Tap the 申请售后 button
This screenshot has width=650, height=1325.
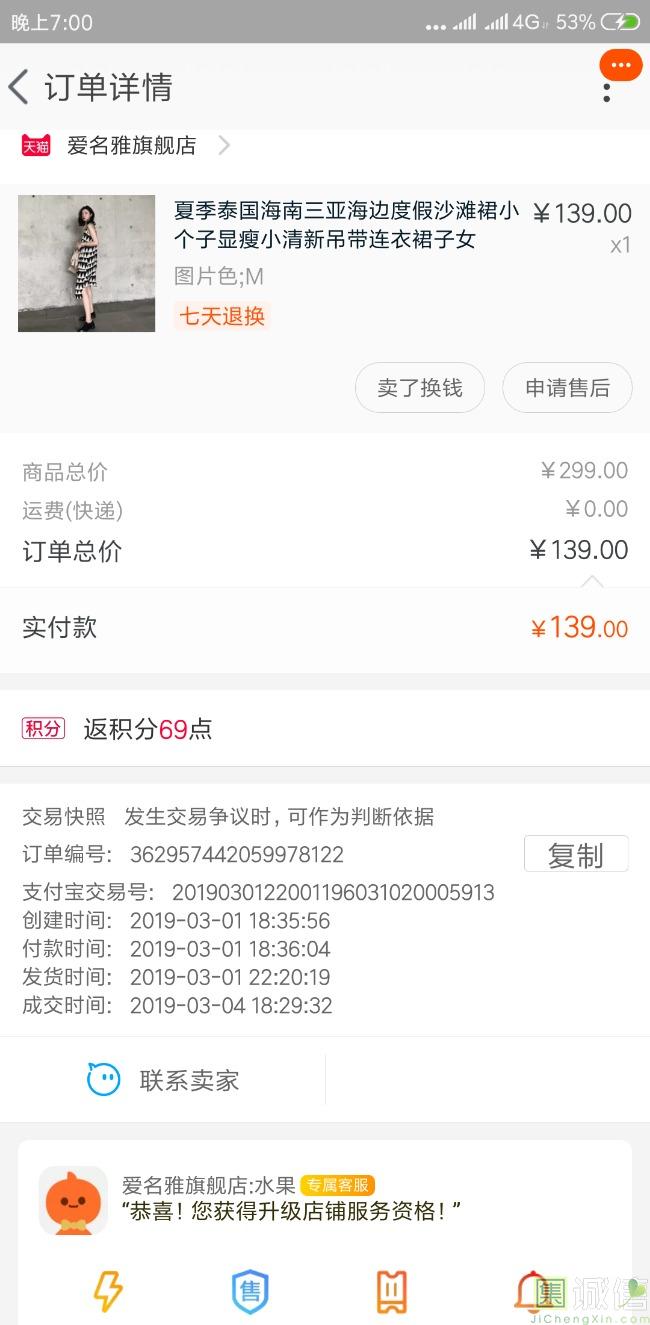pyautogui.click(x=567, y=388)
